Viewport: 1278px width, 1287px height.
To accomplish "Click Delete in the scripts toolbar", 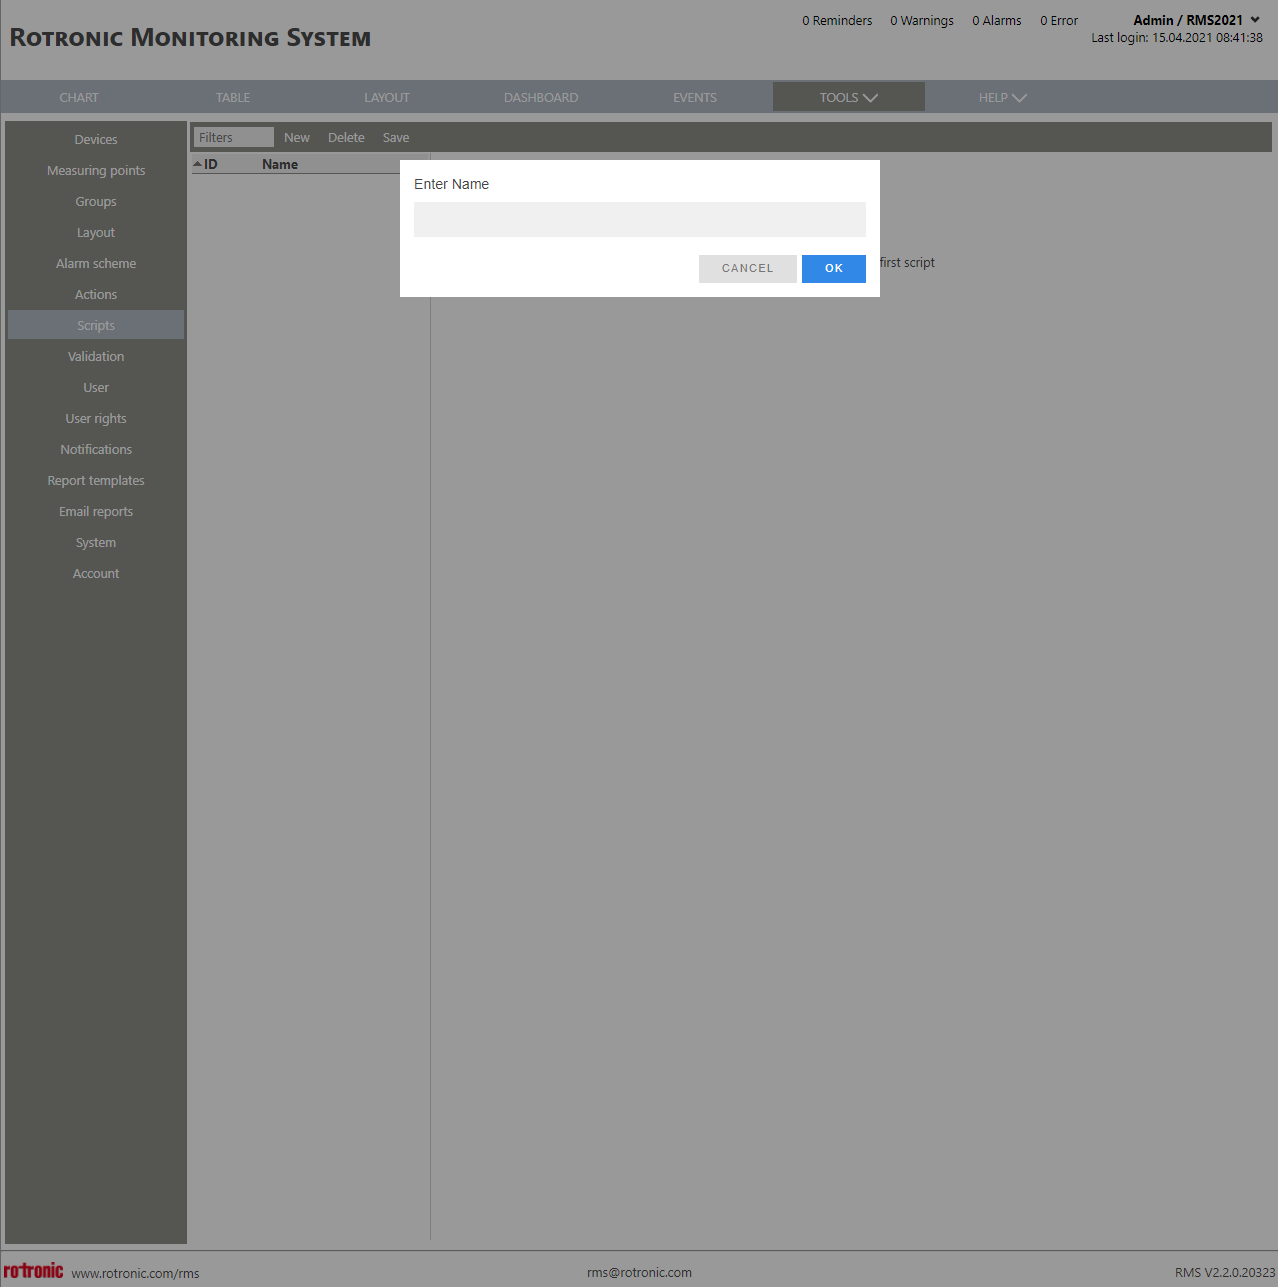I will (x=346, y=137).
